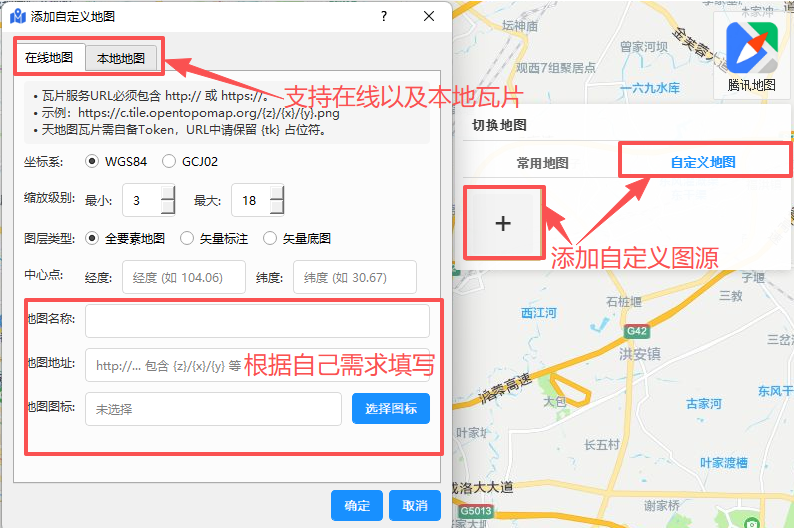This screenshot has width=794, height=528.
Task: Click the 纬度 latitude input field
Action: pos(355,277)
